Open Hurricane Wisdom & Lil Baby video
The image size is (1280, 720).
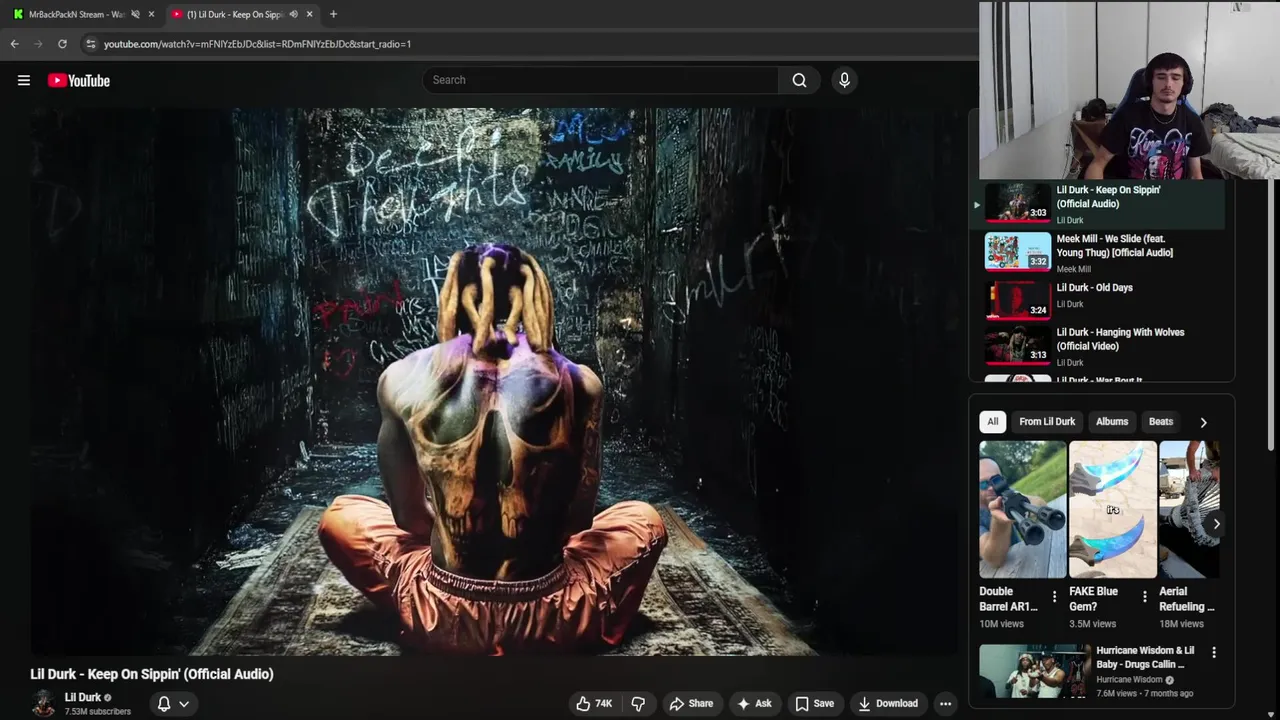(1035, 670)
